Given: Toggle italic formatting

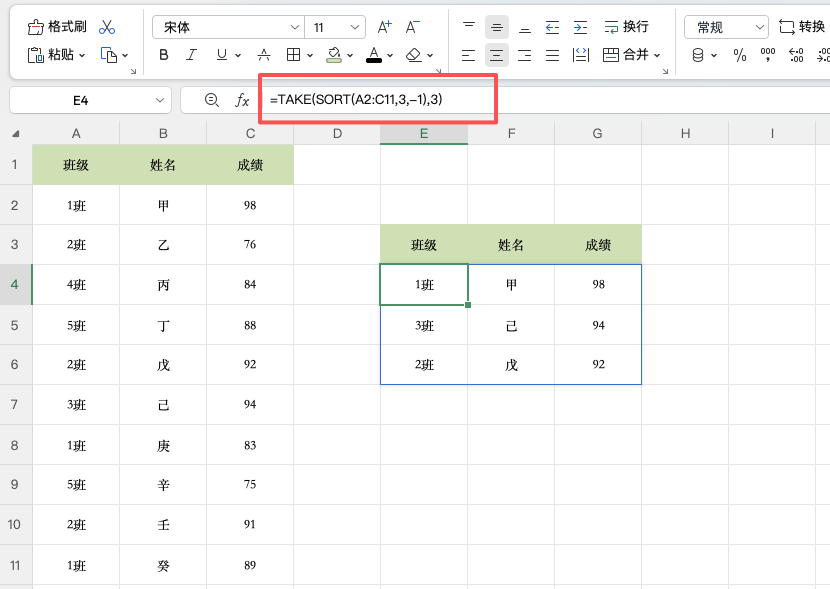Looking at the screenshot, I should pos(191,55).
